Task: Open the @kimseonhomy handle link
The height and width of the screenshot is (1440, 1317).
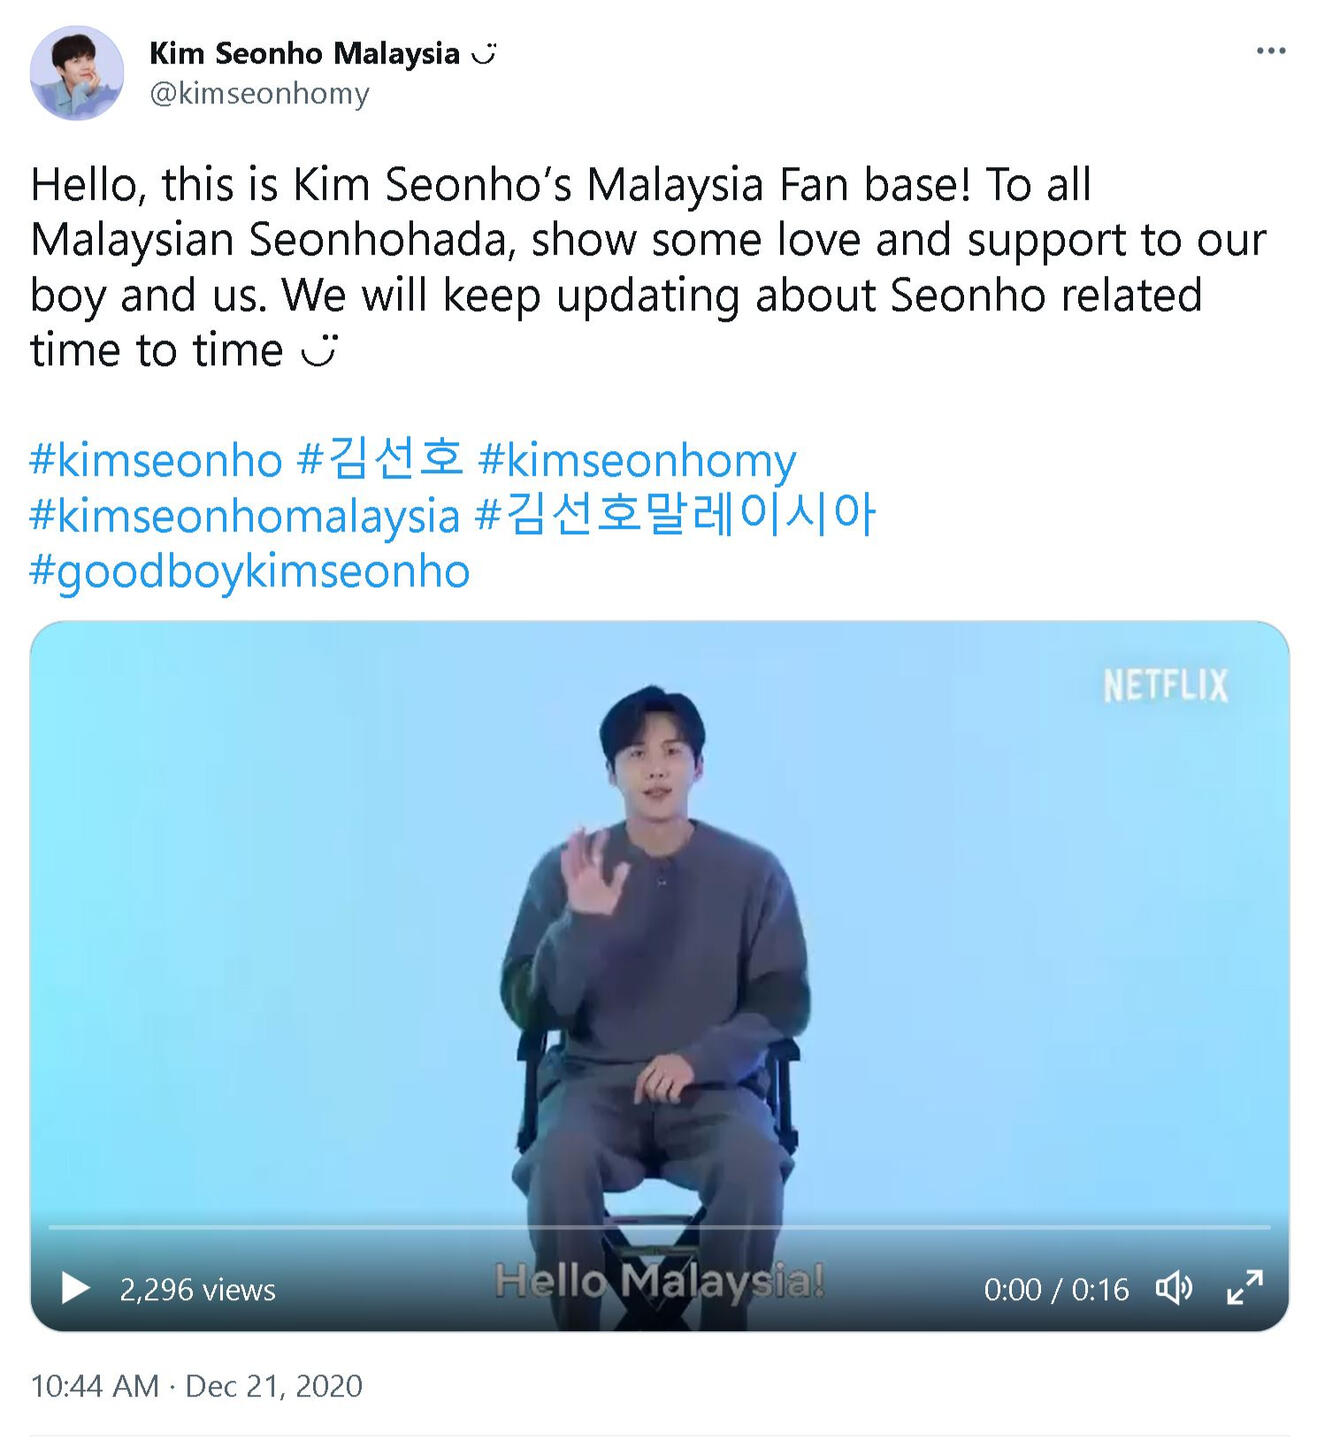Action: (x=259, y=93)
